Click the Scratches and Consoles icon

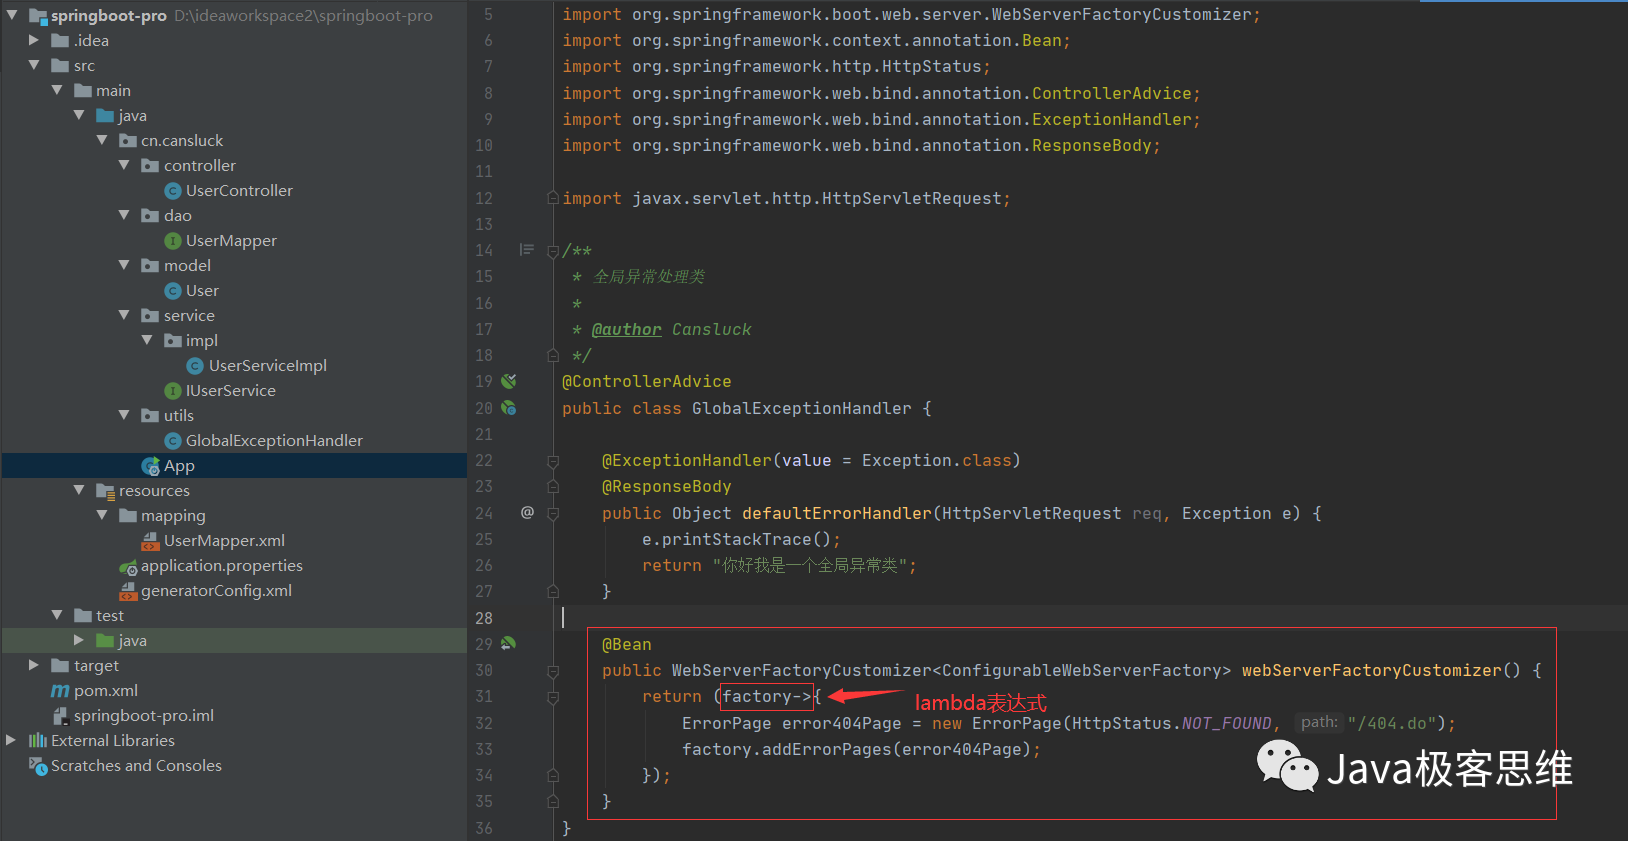(x=38, y=766)
